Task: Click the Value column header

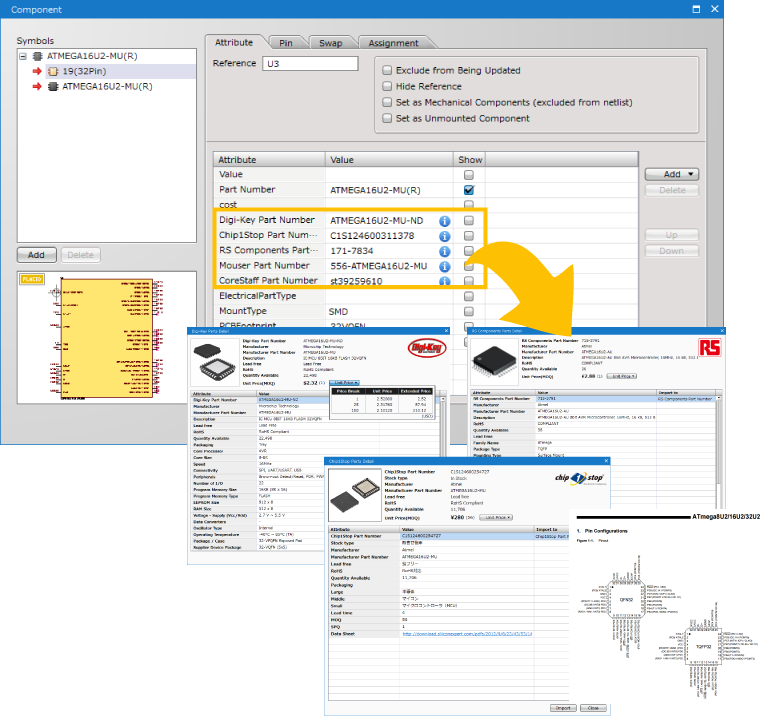Action: 389,160
